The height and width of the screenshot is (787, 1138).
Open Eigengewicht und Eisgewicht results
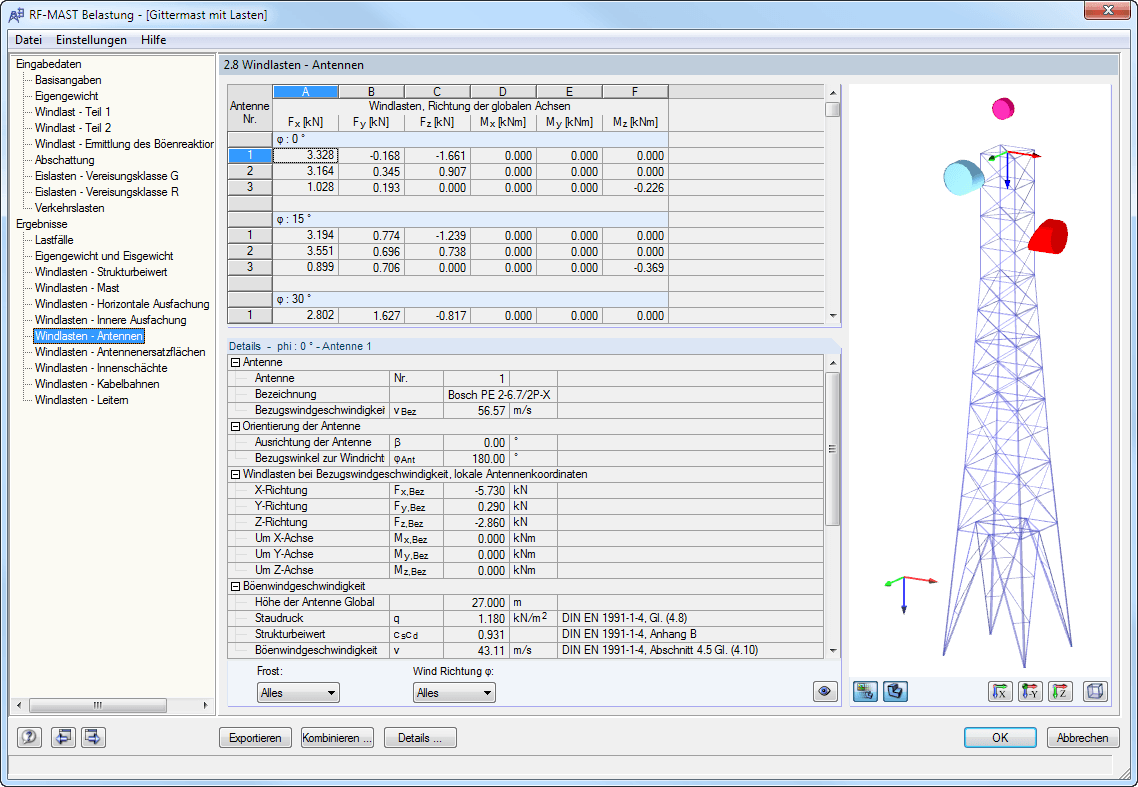pos(104,256)
